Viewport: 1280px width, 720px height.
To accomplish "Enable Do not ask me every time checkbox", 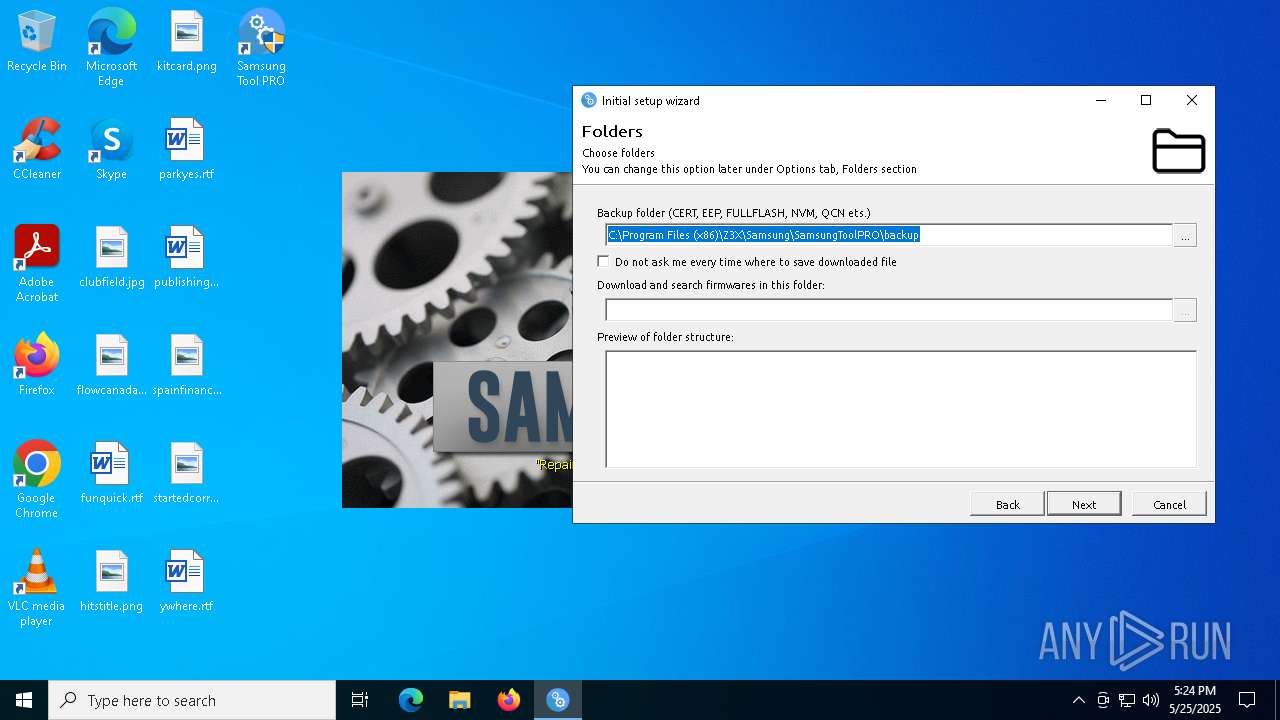I will click(x=603, y=261).
